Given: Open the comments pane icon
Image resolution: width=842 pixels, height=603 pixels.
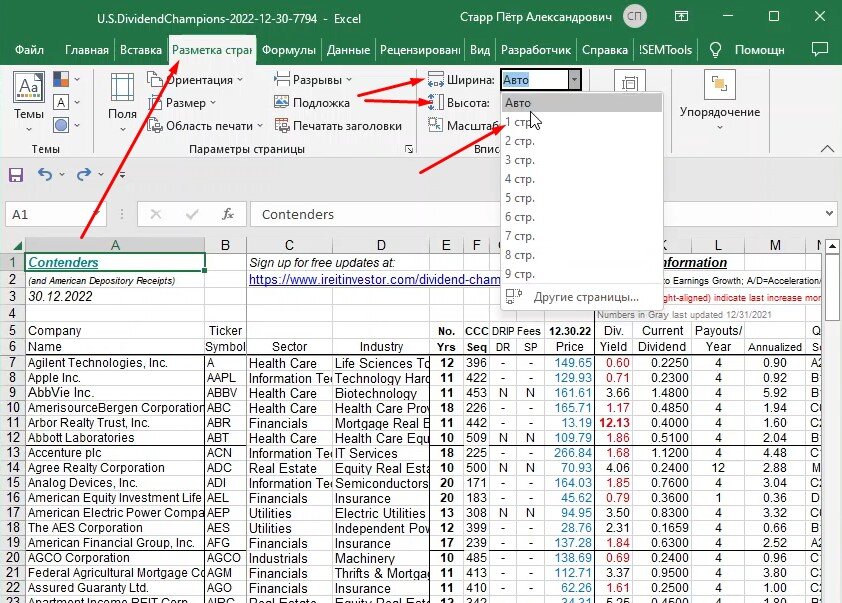Looking at the screenshot, I should pyautogui.click(x=819, y=50).
